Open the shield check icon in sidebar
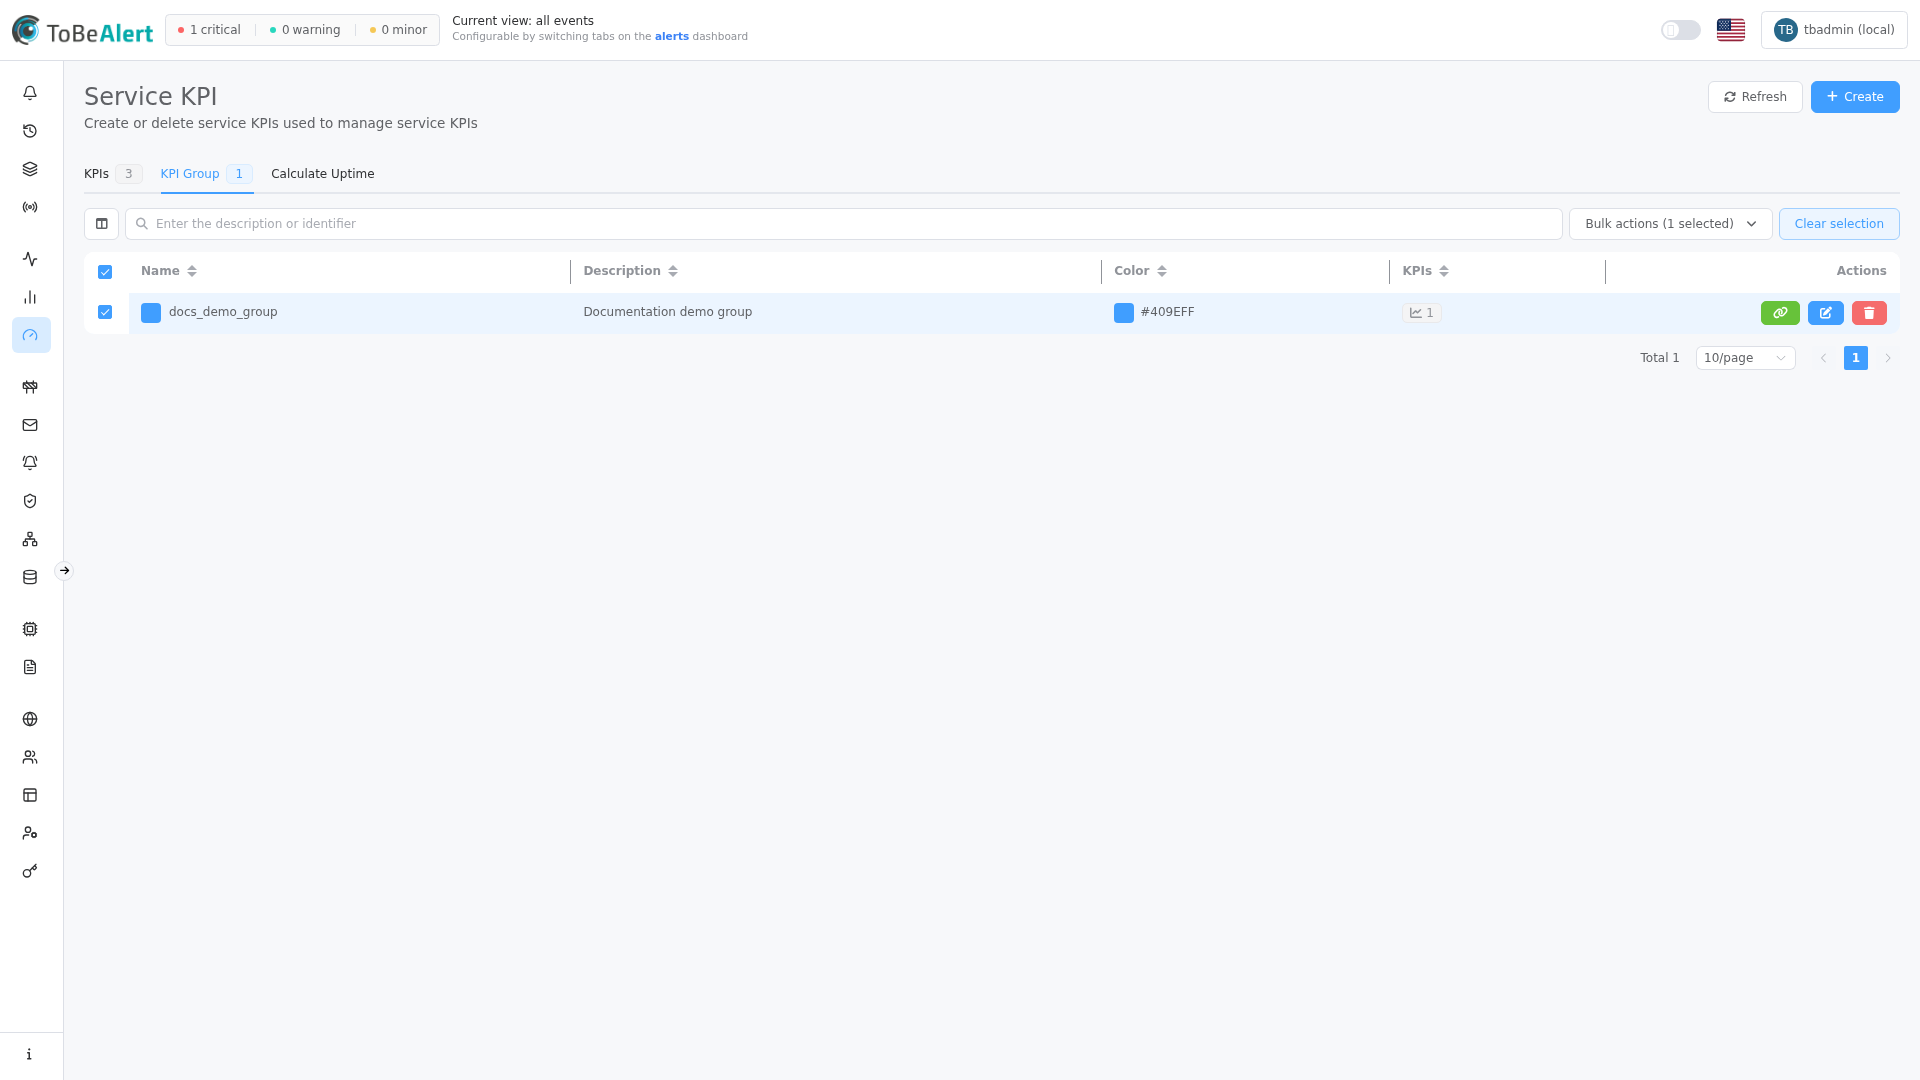This screenshot has width=1920, height=1080. coord(30,501)
